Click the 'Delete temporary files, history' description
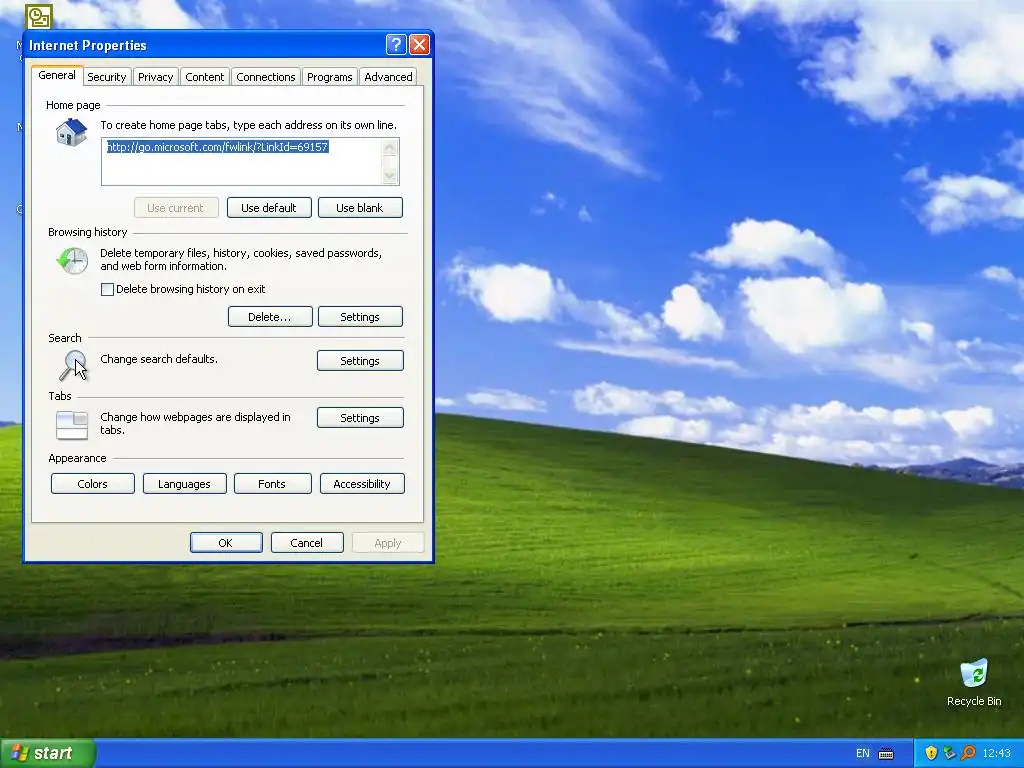Image resolution: width=1024 pixels, height=768 pixels. tap(241, 259)
